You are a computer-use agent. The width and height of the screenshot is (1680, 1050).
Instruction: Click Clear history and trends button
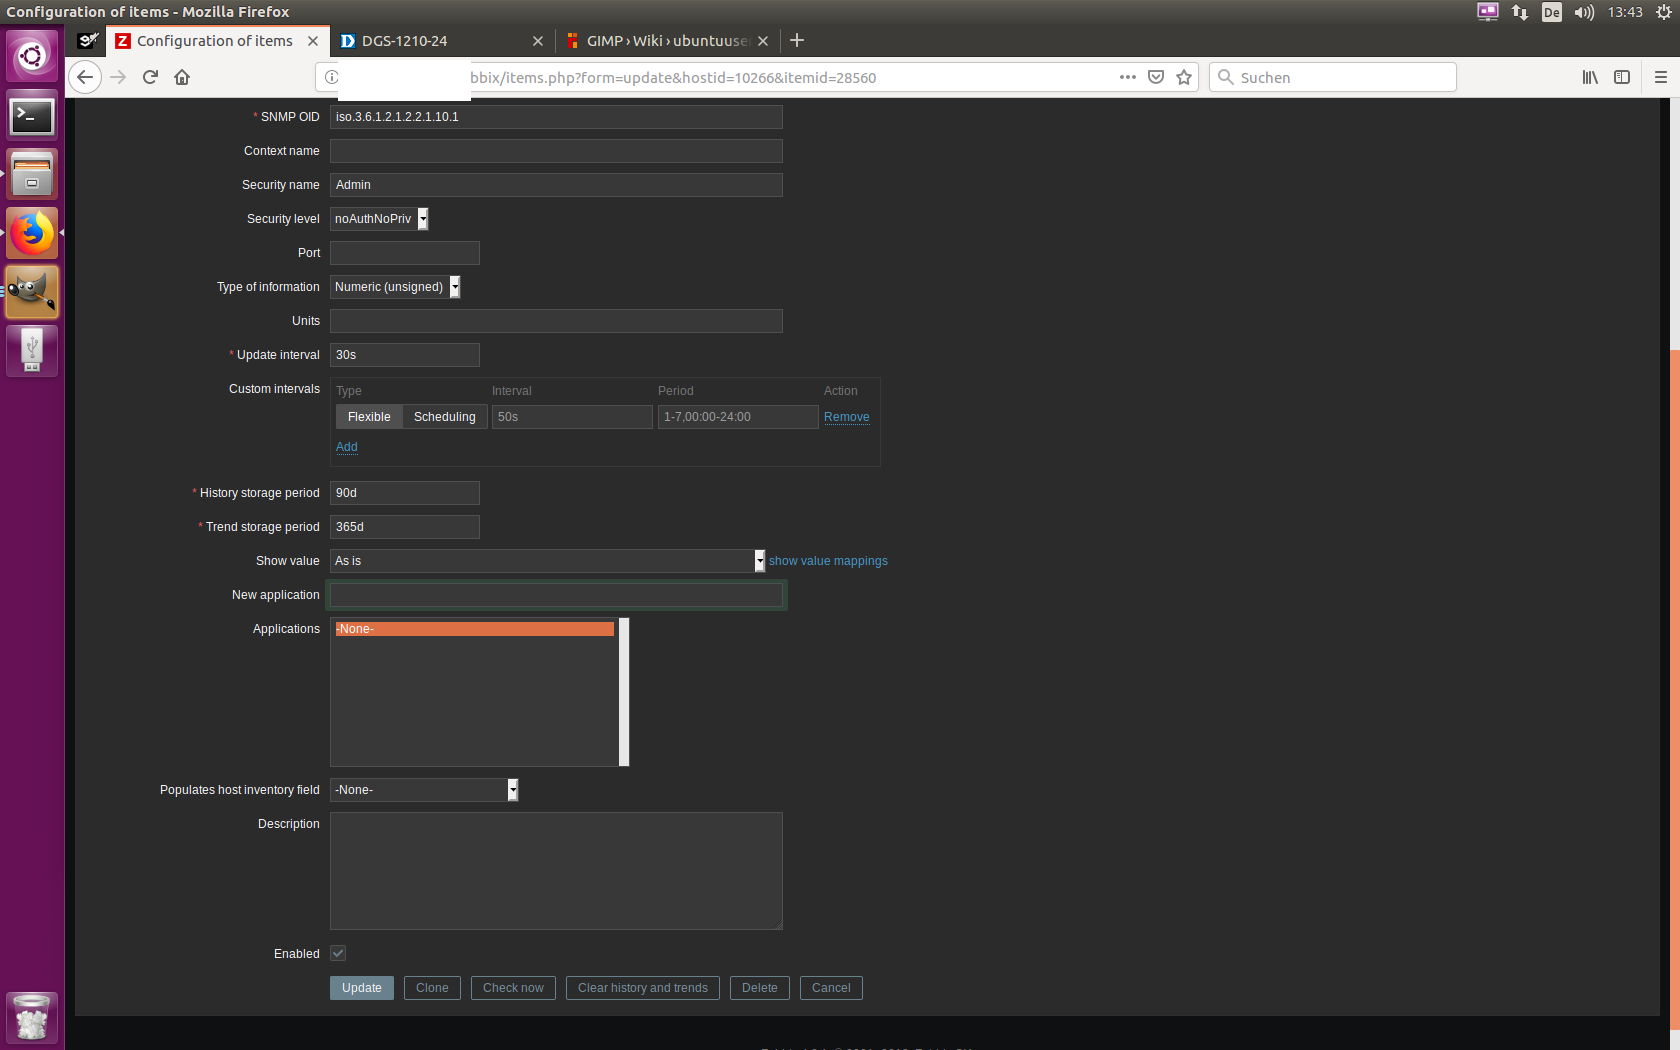[643, 988]
